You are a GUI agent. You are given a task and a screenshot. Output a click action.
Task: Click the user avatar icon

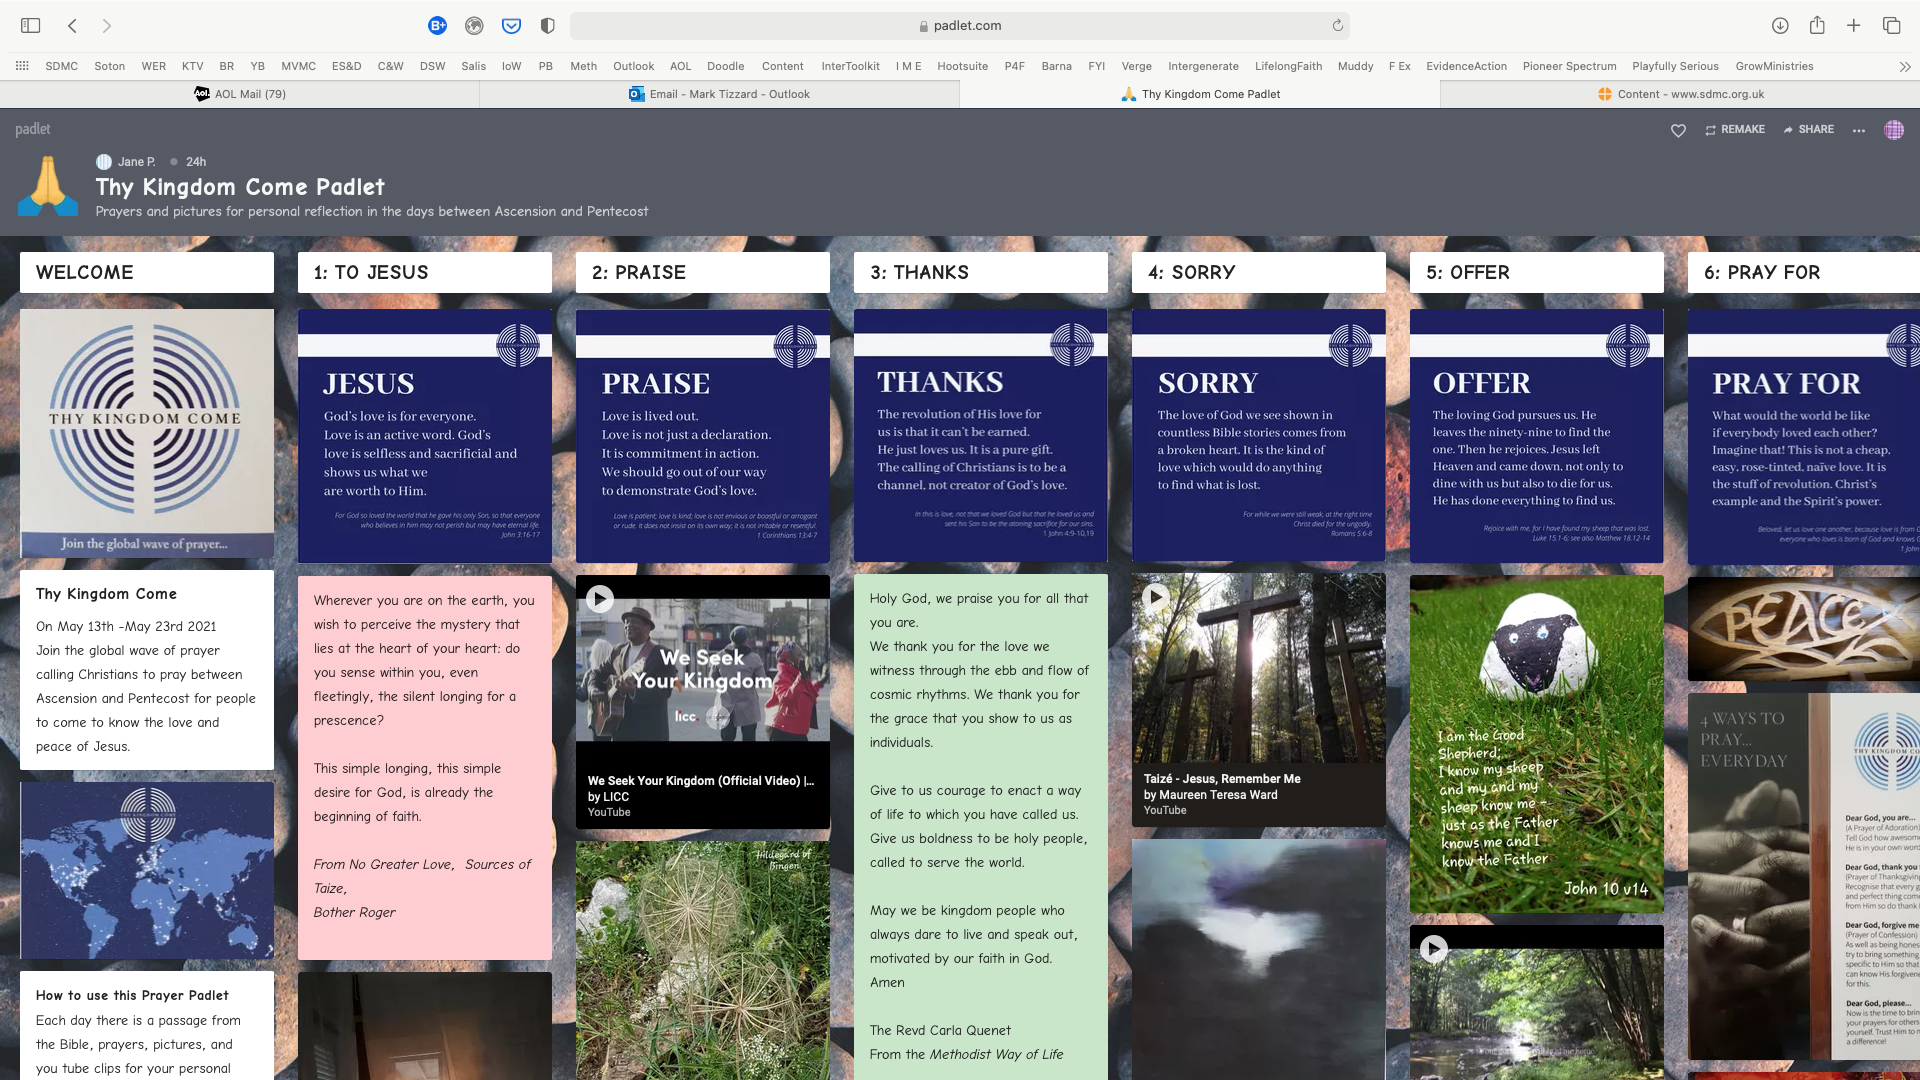click(1893, 130)
